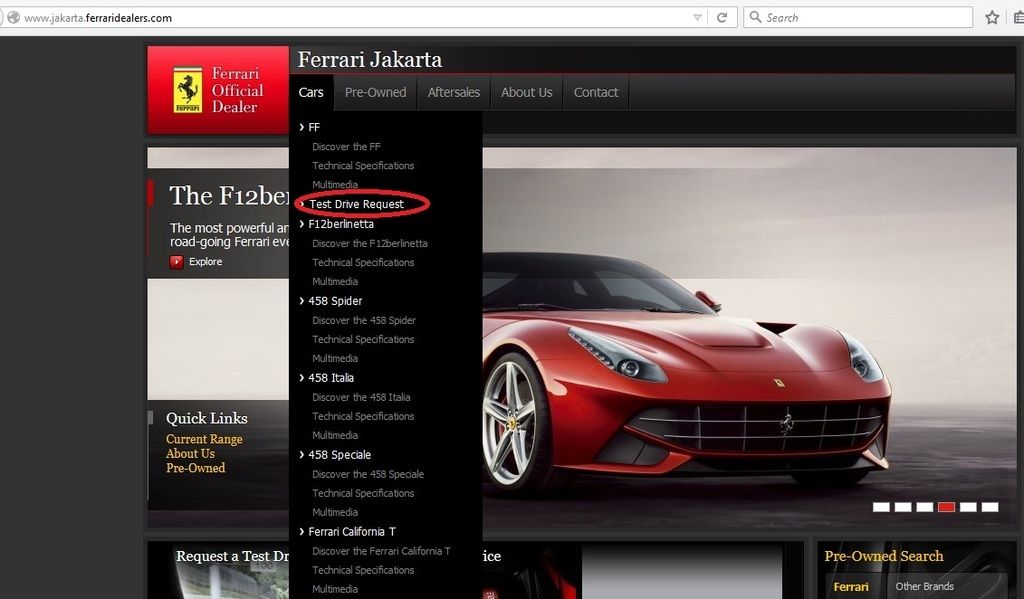Open Multimedia under FF
The height and width of the screenshot is (599, 1024).
(x=335, y=185)
